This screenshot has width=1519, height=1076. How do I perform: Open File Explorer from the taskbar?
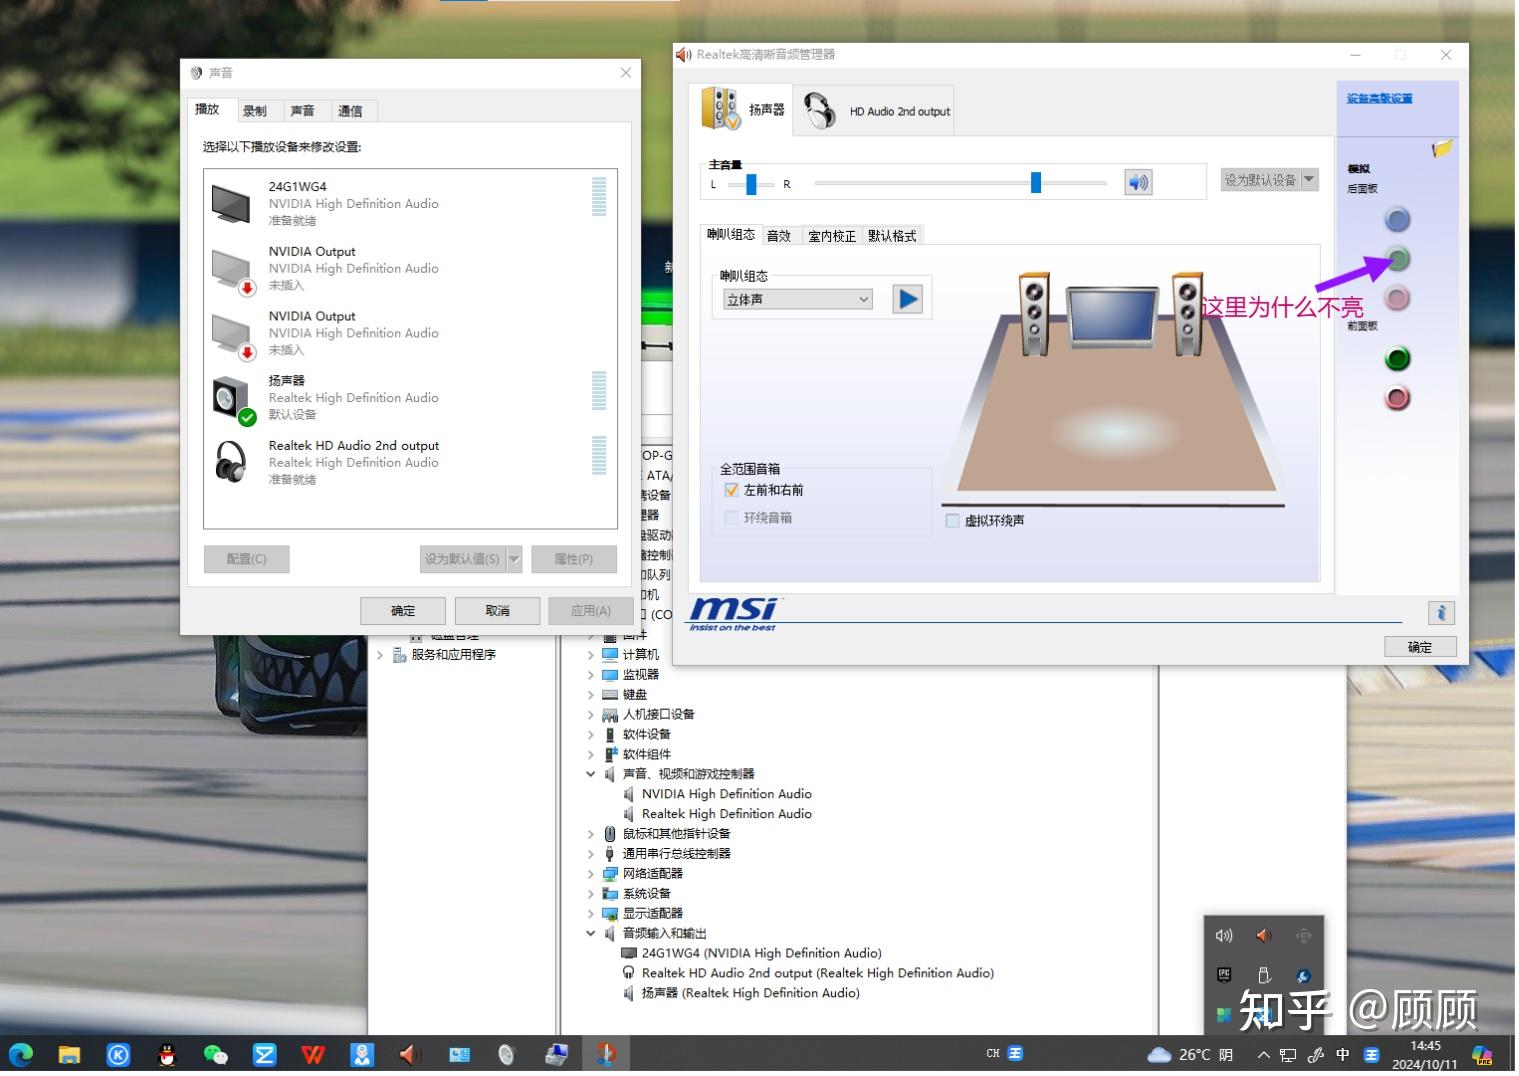(x=69, y=1054)
